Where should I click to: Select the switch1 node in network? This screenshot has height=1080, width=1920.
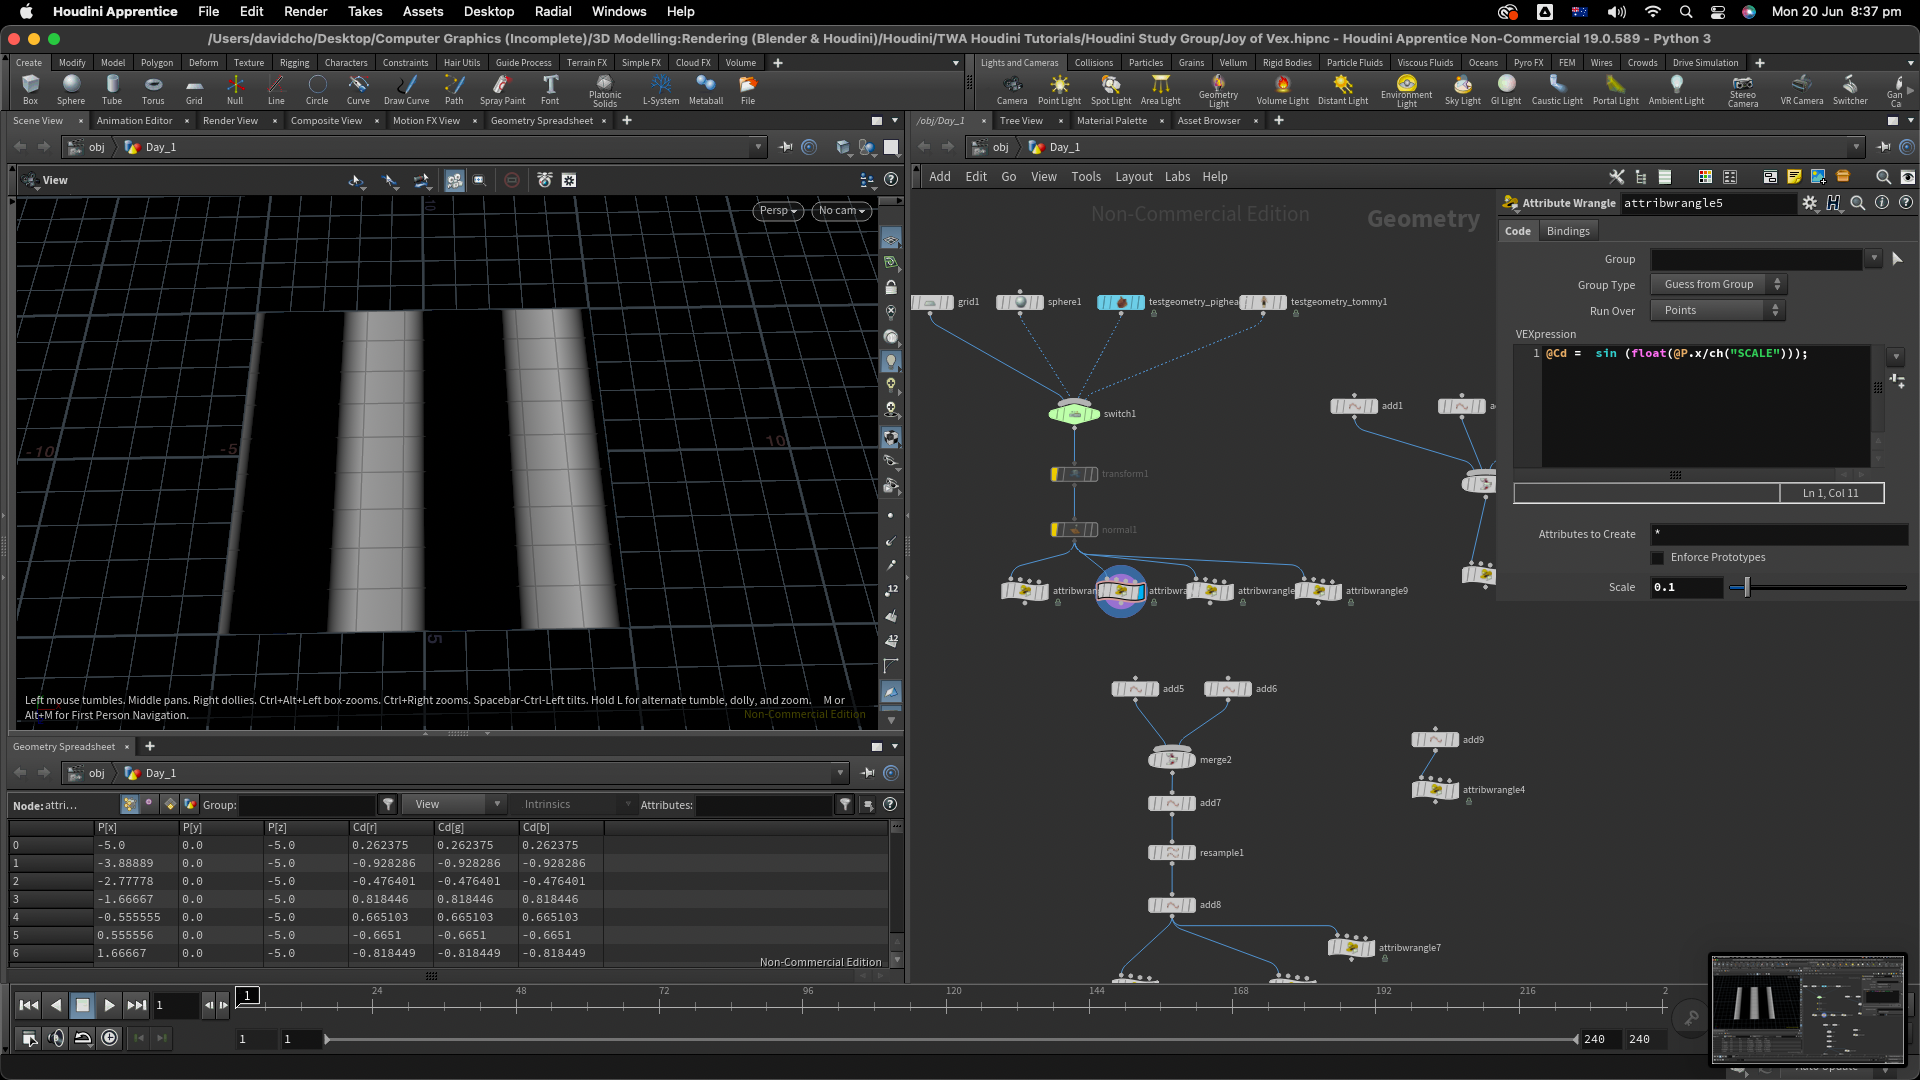click(x=1074, y=413)
